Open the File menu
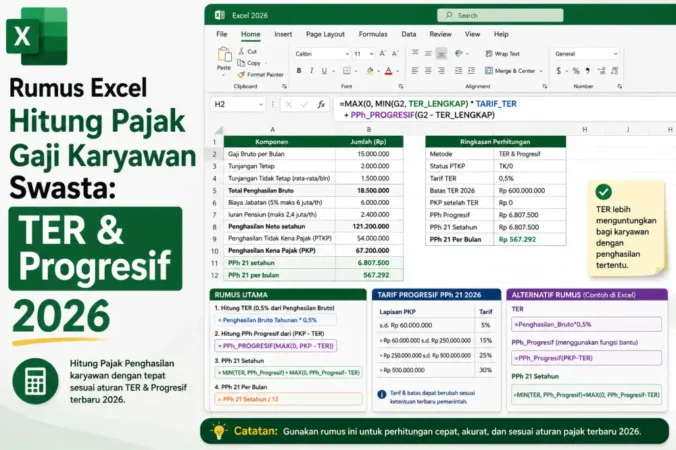 click(x=222, y=34)
